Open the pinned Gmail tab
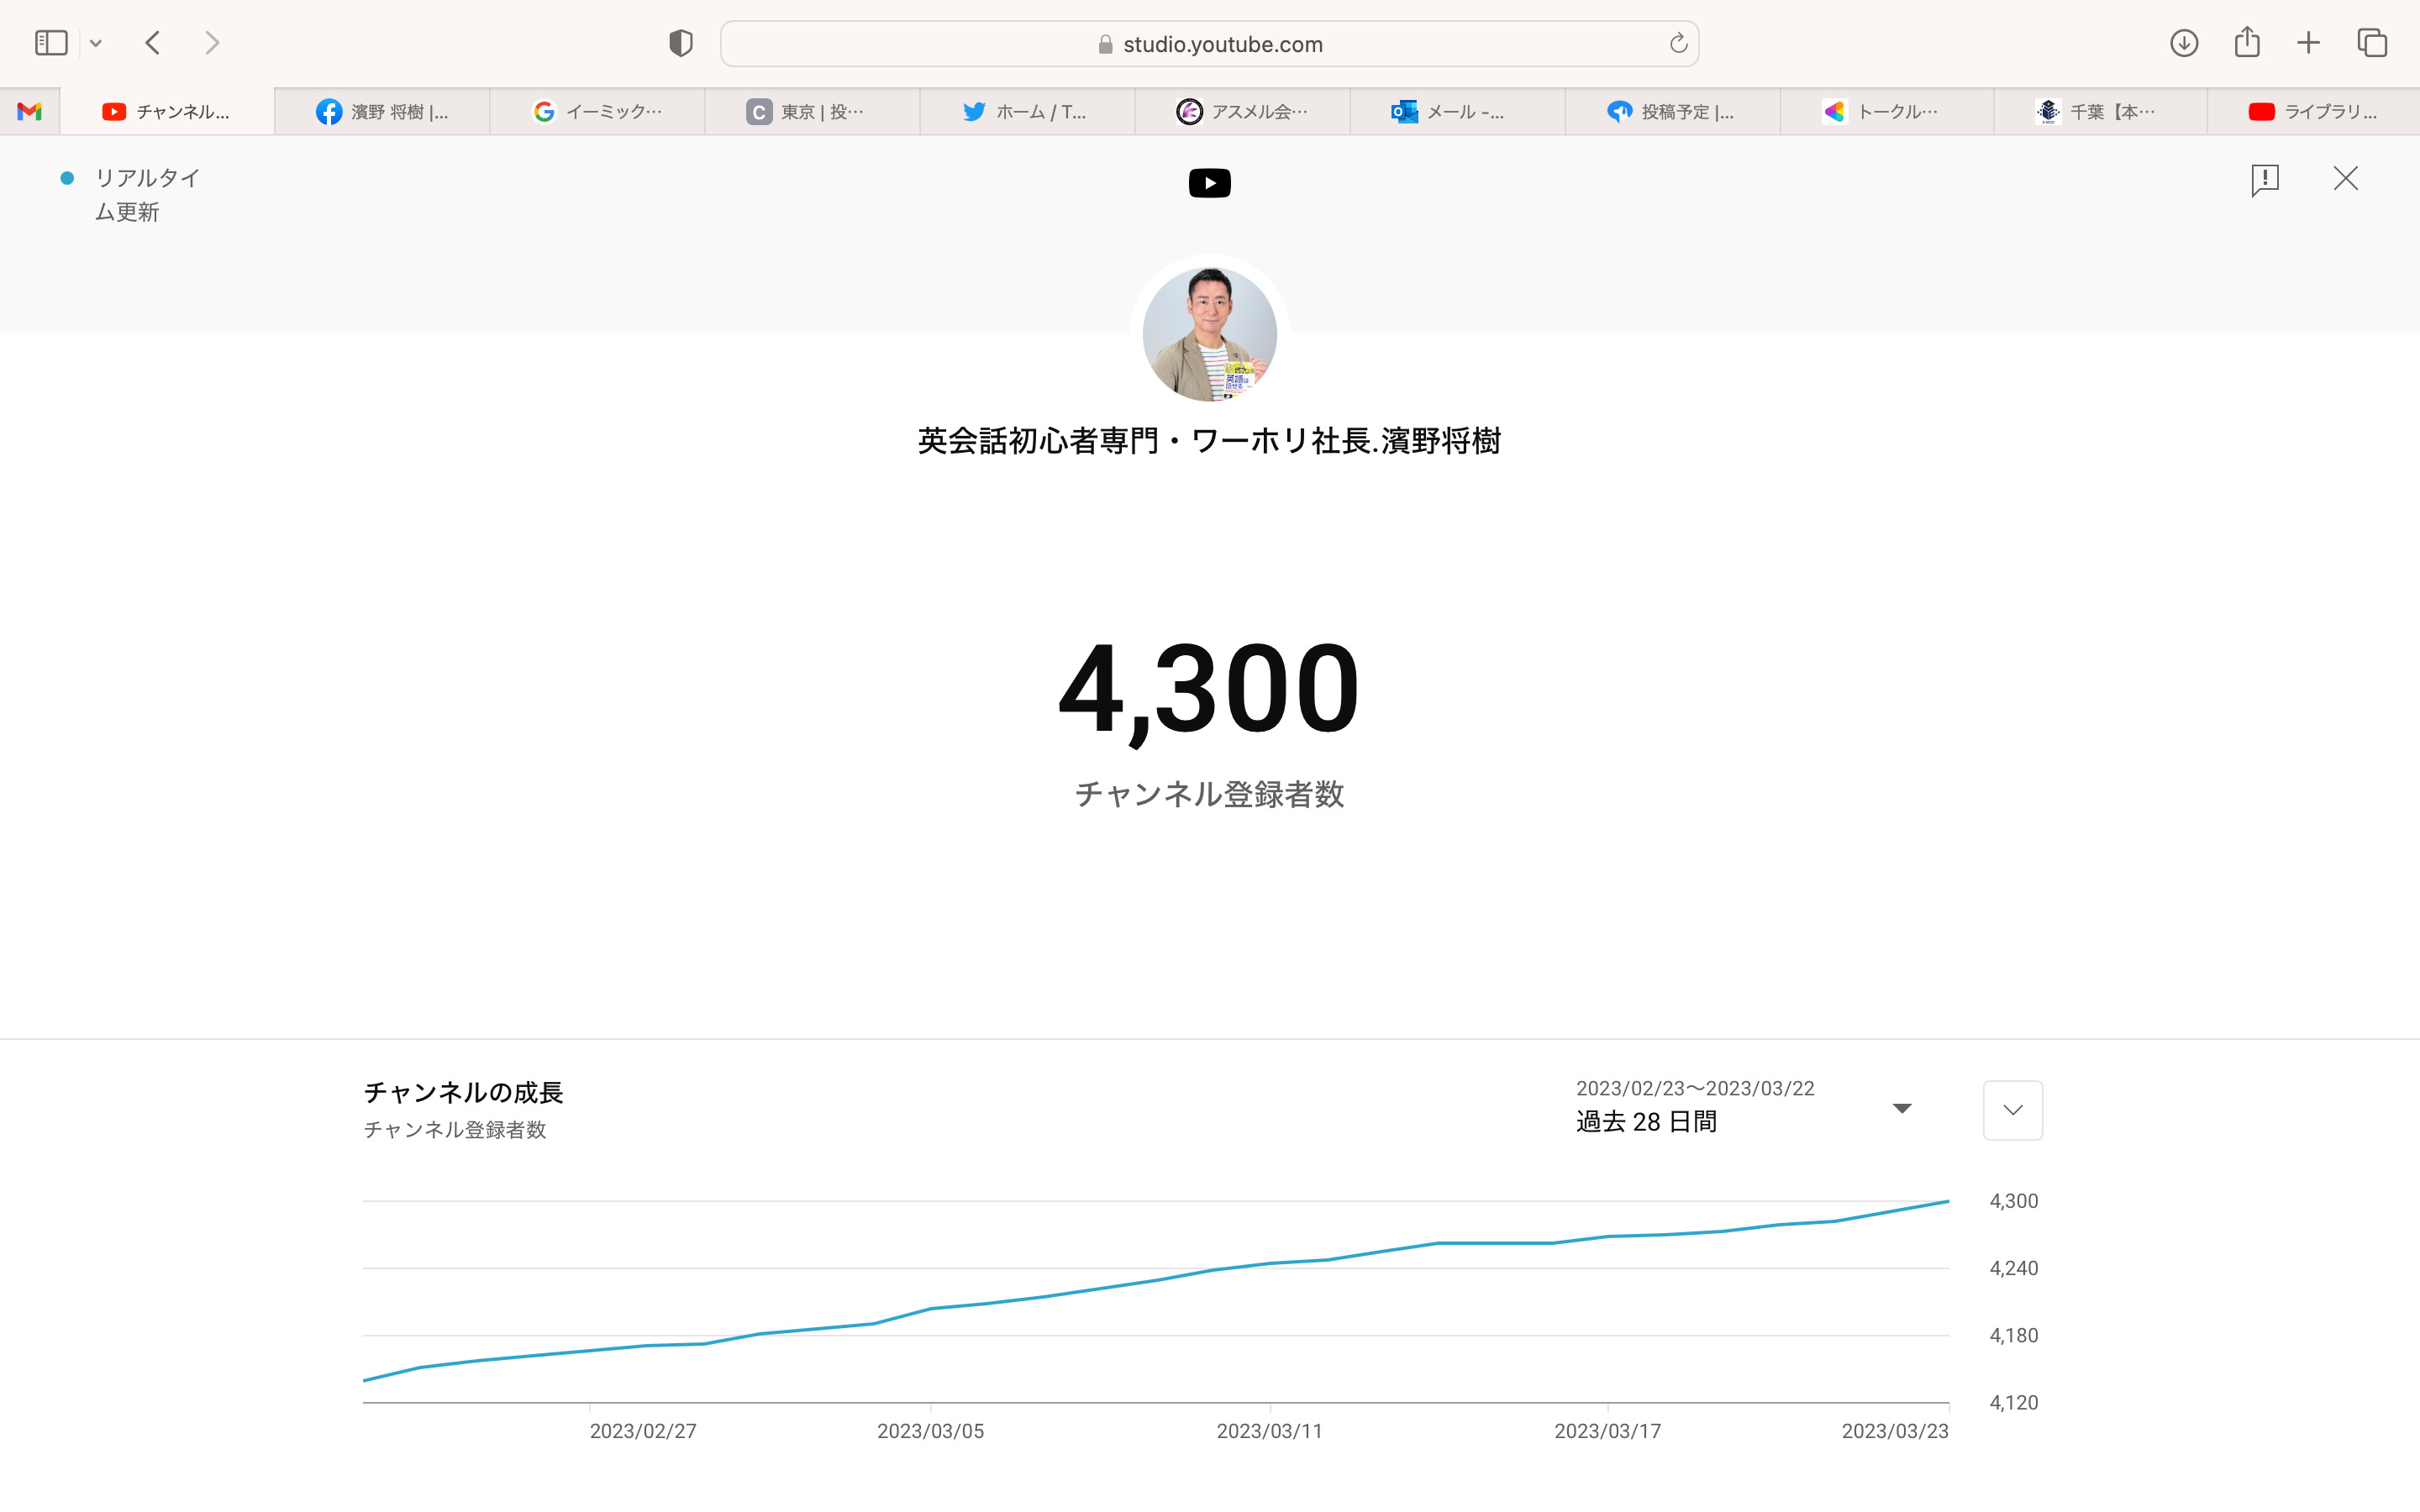The image size is (2420, 1512). (x=30, y=112)
